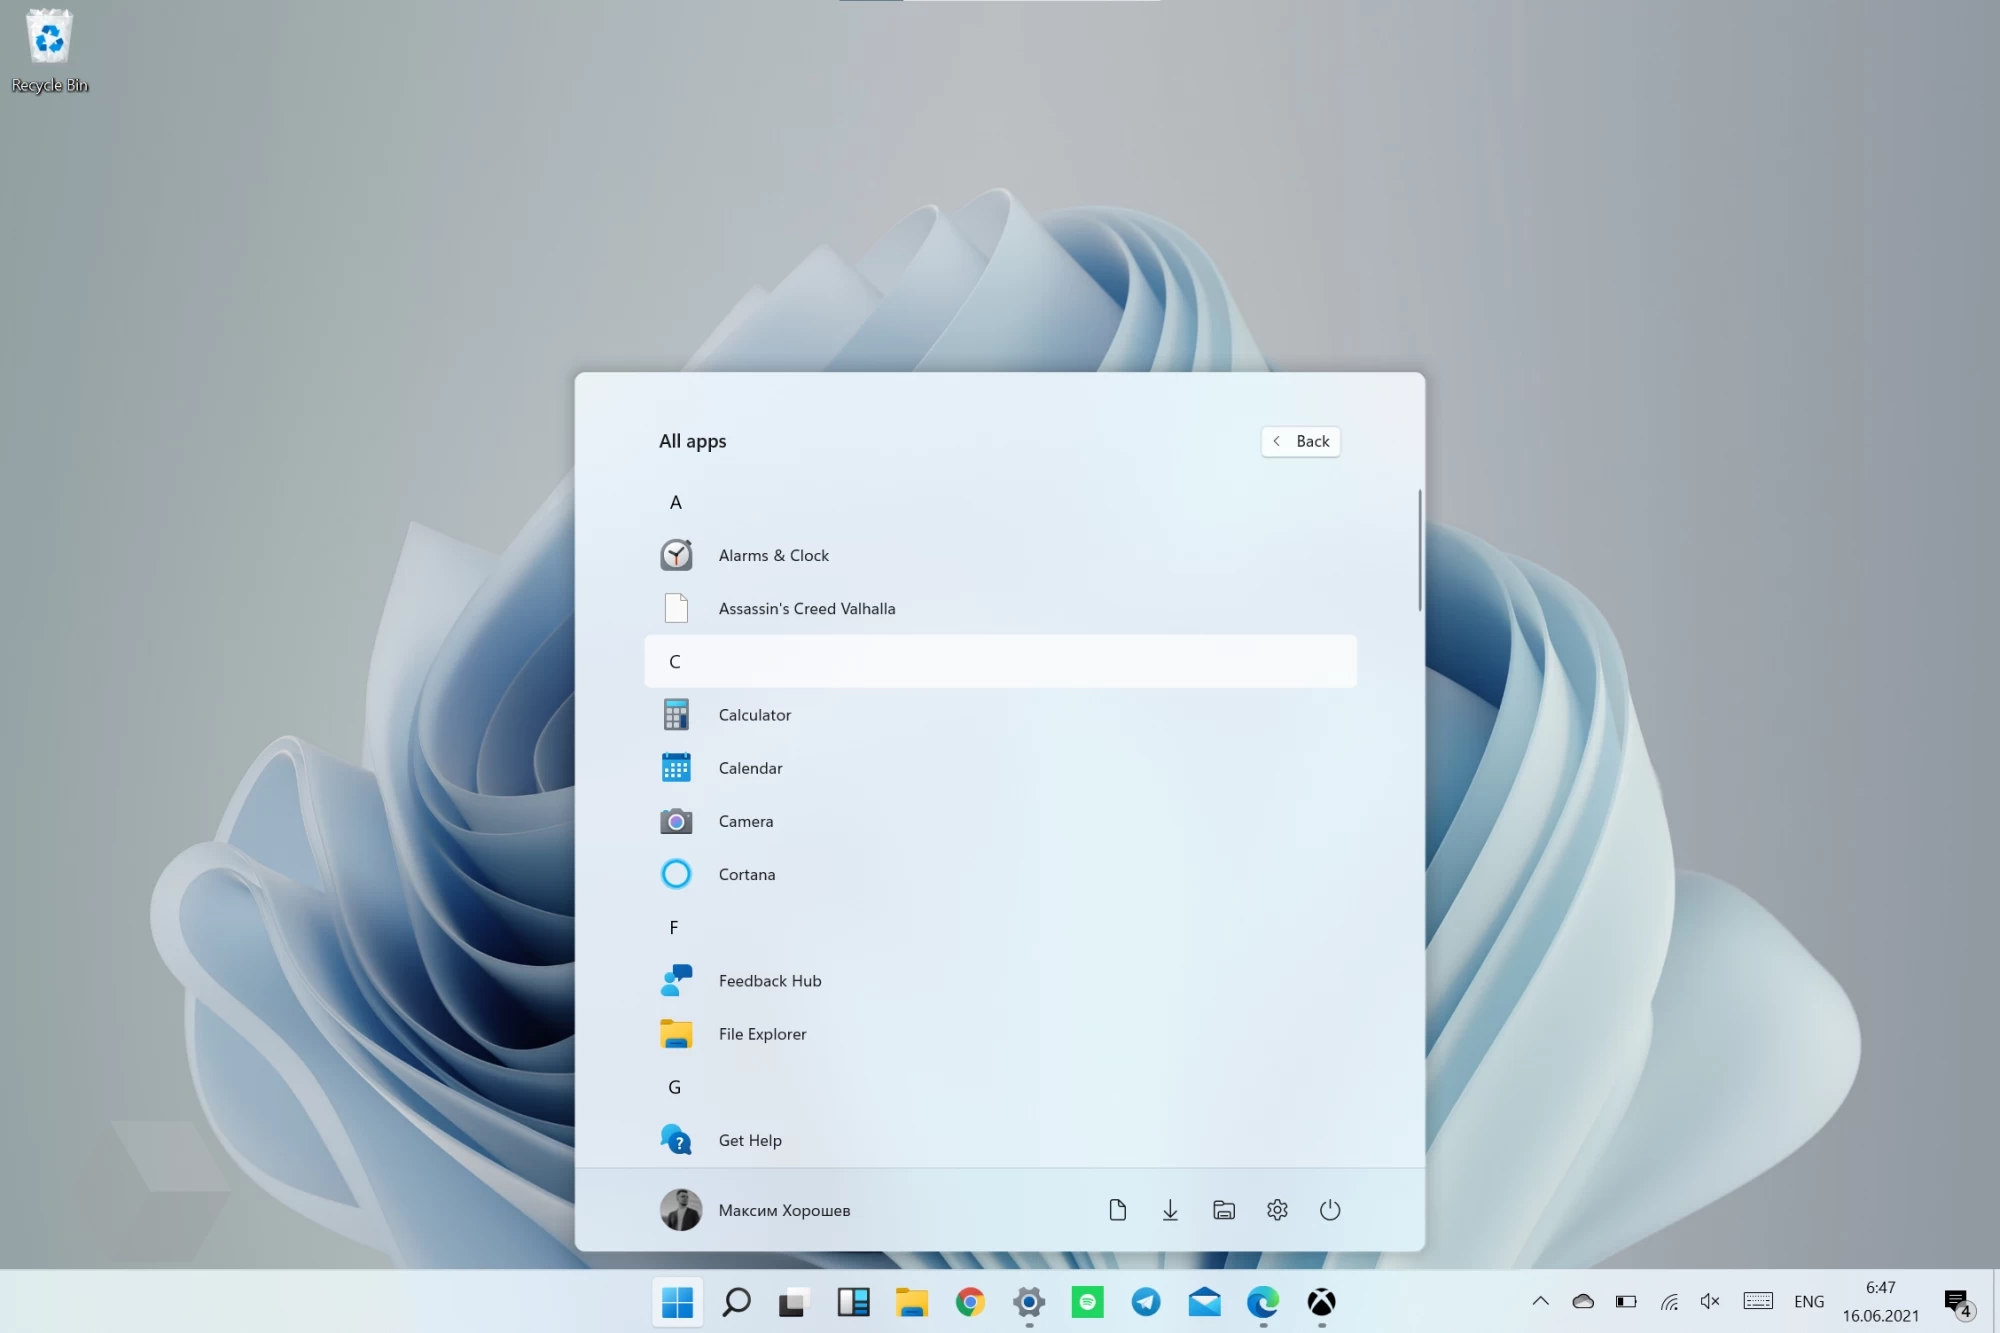Image resolution: width=2000 pixels, height=1333 pixels.
Task: Open the Widgets panel from the taskbar
Action: point(853,1302)
